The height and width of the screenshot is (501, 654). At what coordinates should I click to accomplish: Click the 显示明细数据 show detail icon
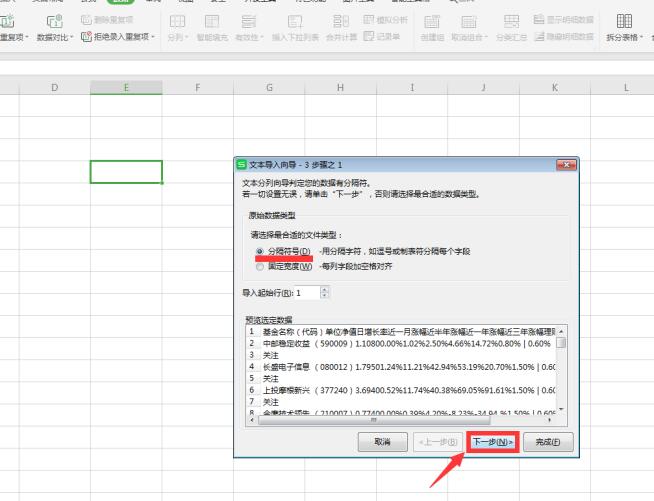point(539,19)
